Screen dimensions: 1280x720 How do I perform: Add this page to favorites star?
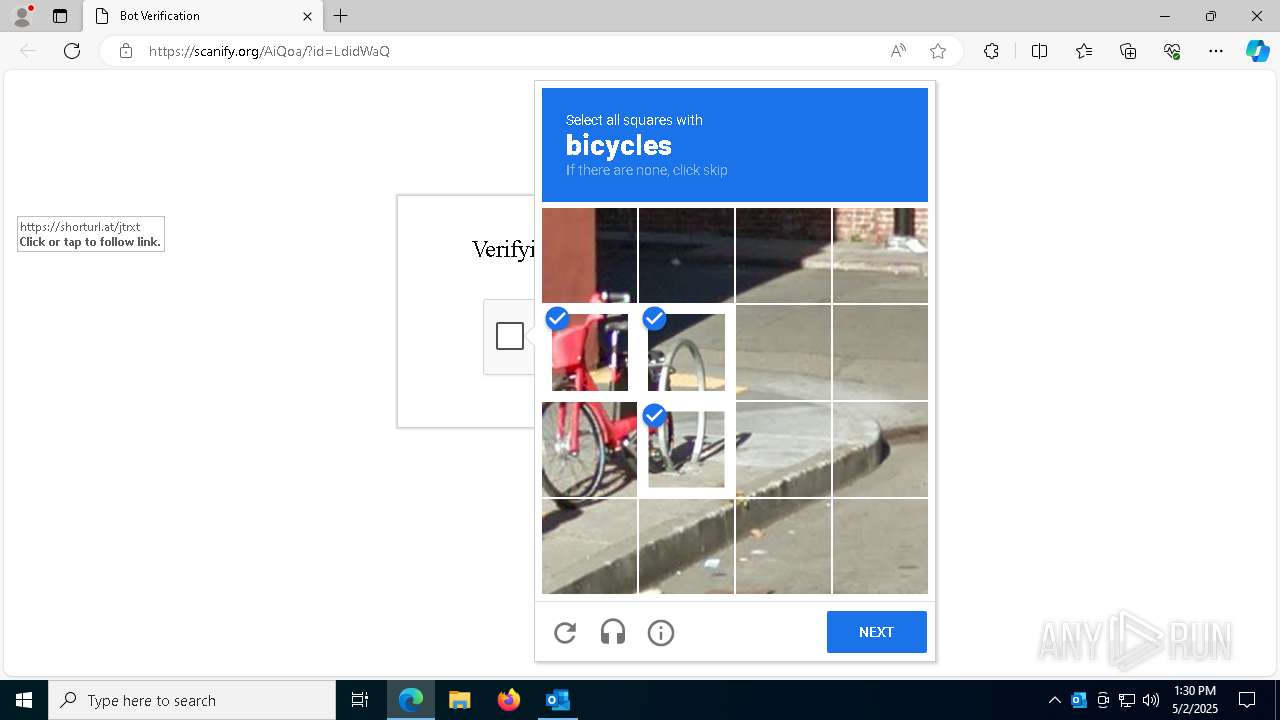click(x=938, y=51)
